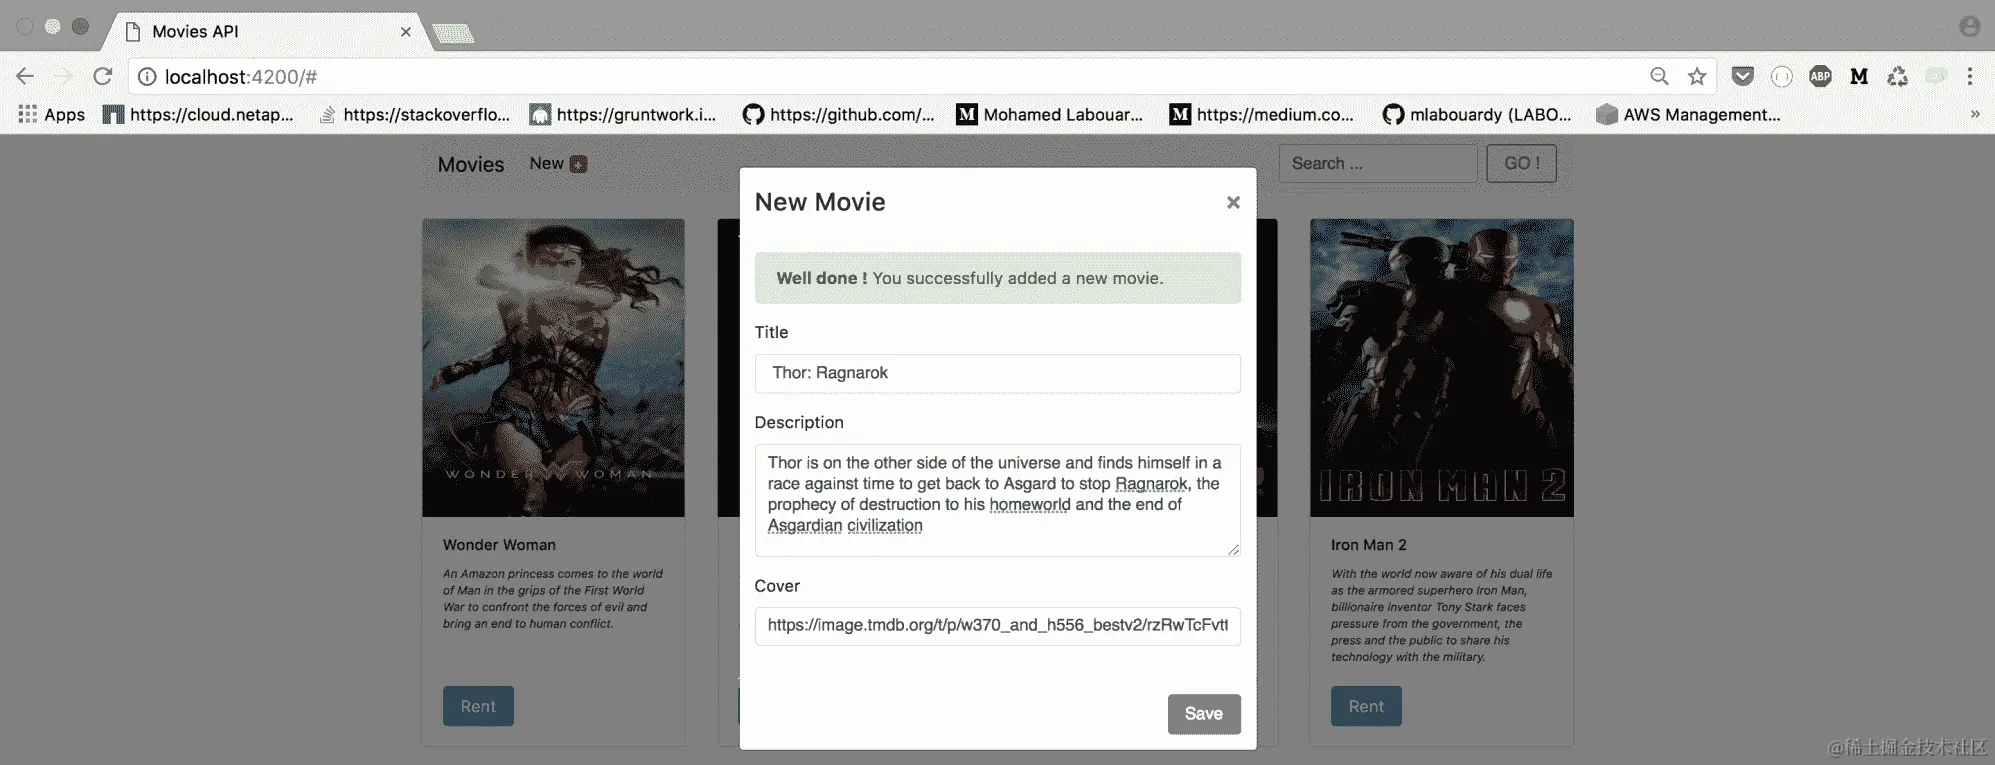1995x765 pixels.
Task: Focus the Cover URL field
Action: 997,626
